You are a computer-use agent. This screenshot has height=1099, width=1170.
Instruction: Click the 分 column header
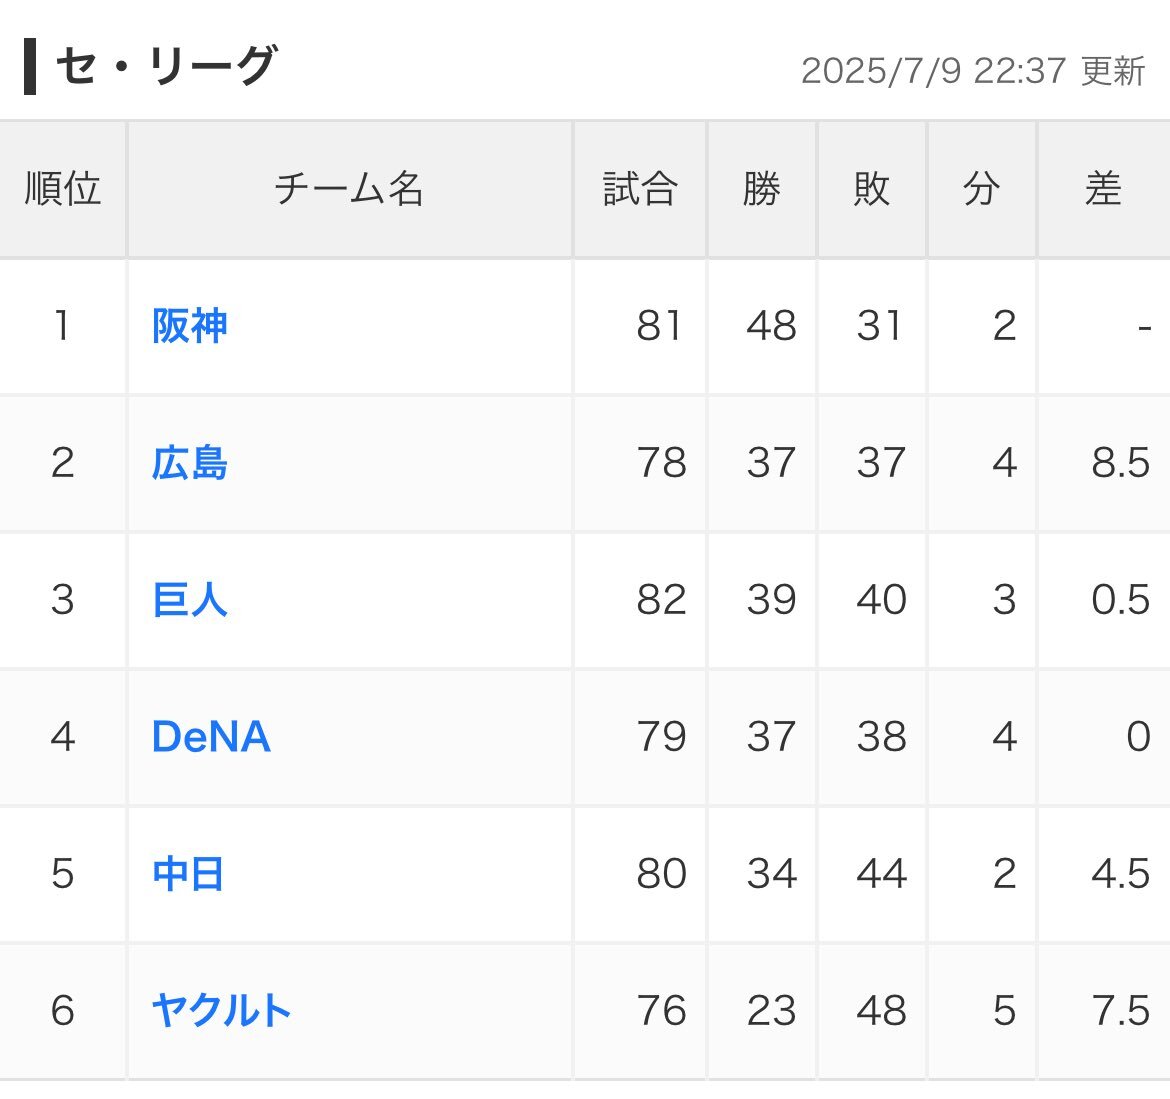point(981,189)
